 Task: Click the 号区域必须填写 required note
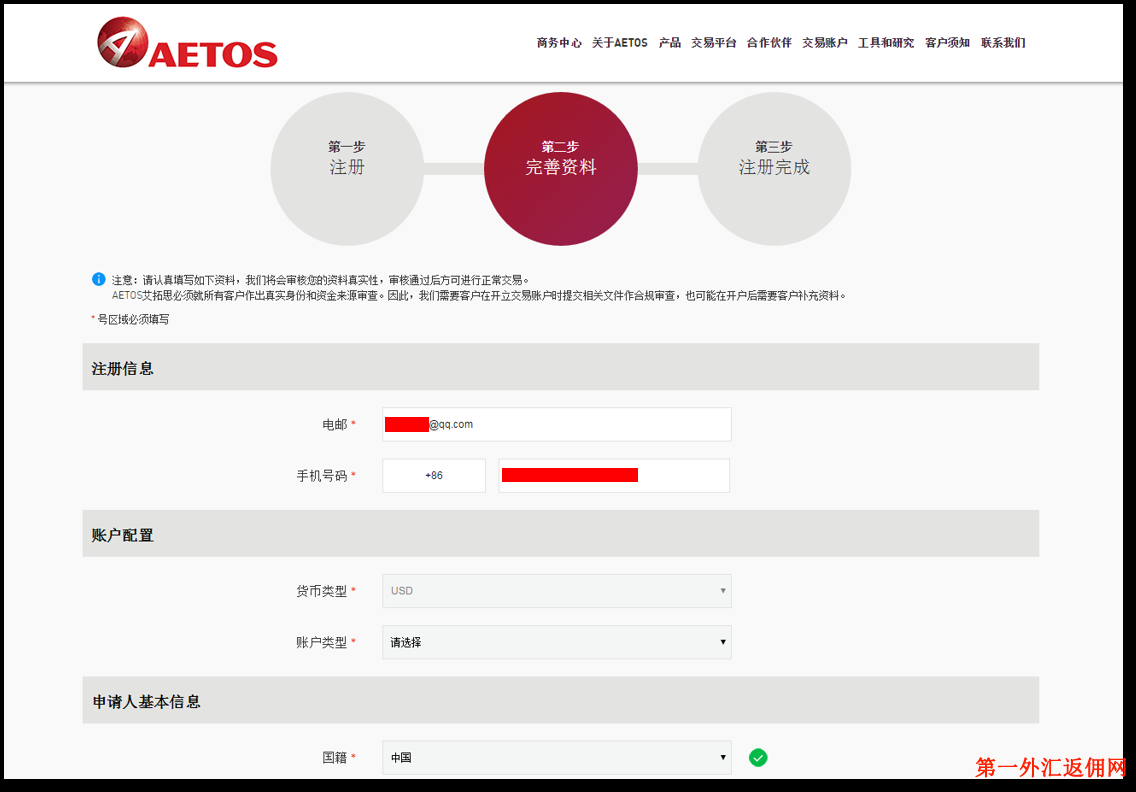(133, 320)
